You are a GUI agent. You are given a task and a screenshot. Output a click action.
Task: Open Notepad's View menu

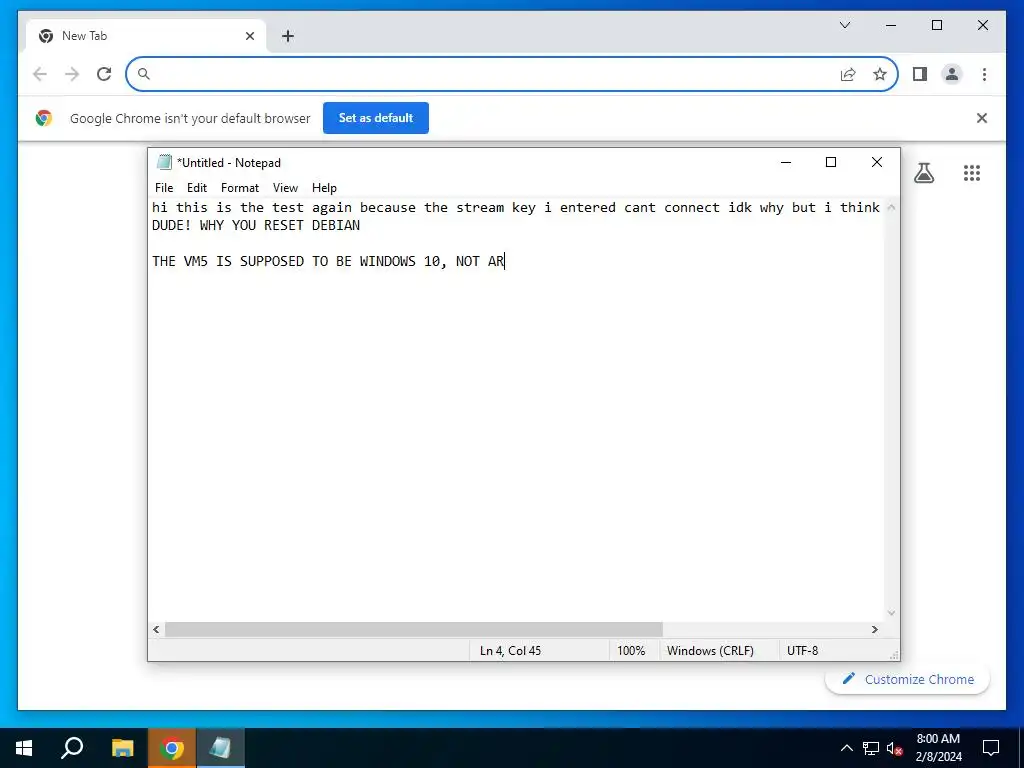(x=285, y=188)
